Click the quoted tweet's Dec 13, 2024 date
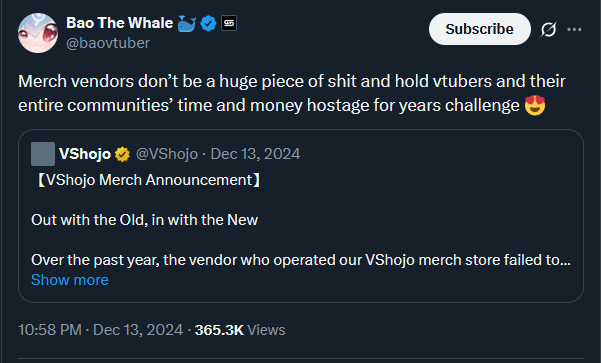Image resolution: width=601 pixels, height=363 pixels. pos(255,154)
